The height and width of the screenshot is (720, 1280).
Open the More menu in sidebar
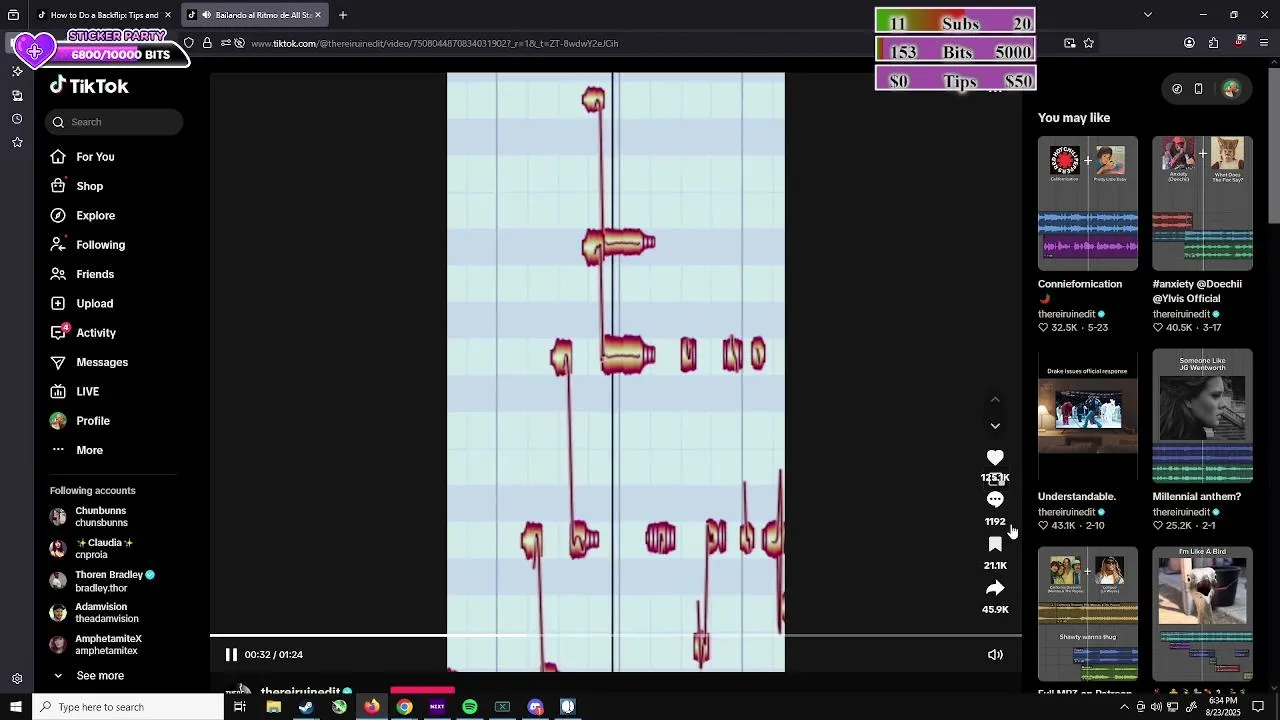coord(89,450)
